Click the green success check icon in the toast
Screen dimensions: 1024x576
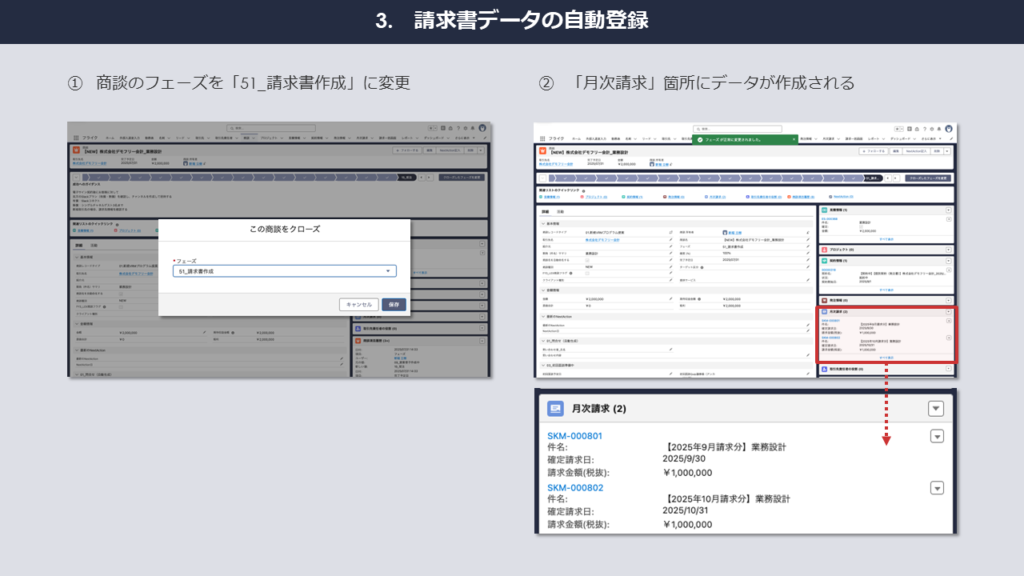pos(702,140)
